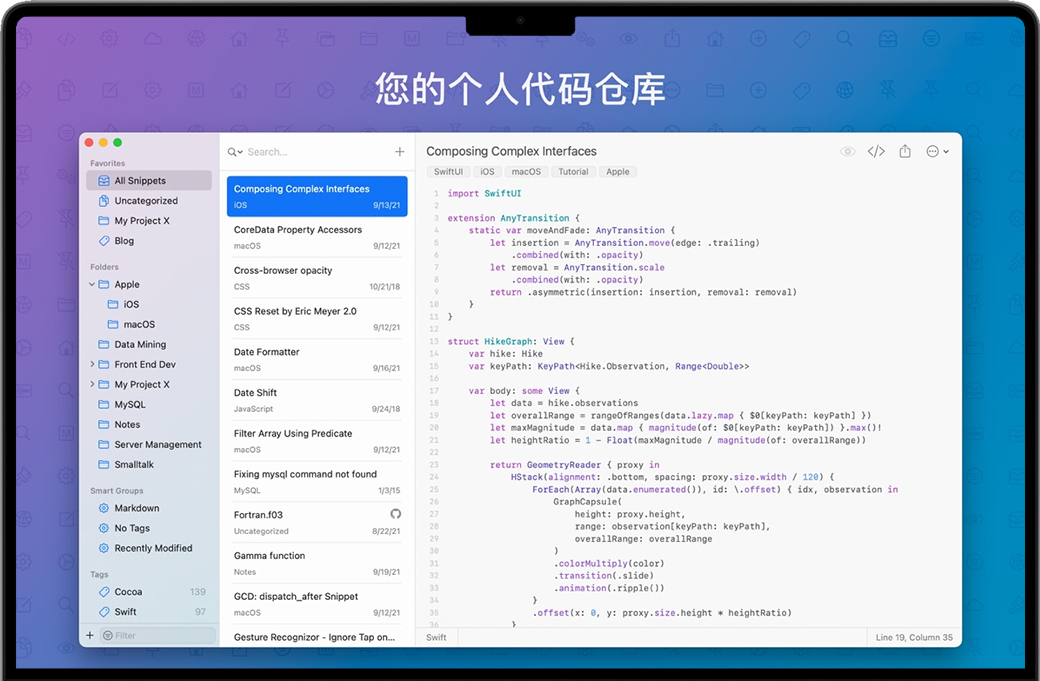The height and width of the screenshot is (681, 1040).
Task: Click Line 19, Column 35 status
Action: pyautogui.click(x=914, y=637)
